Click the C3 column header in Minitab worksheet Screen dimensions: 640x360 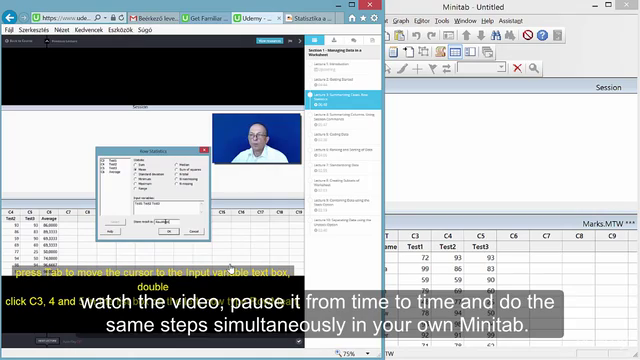coord(415,236)
